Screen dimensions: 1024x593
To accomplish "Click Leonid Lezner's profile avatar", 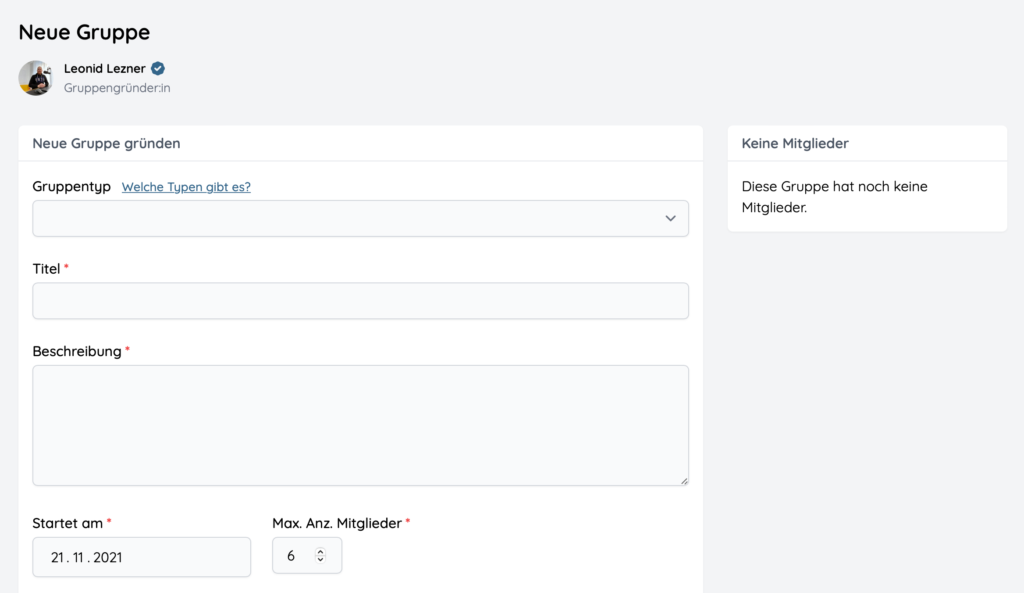I will tap(35, 78).
